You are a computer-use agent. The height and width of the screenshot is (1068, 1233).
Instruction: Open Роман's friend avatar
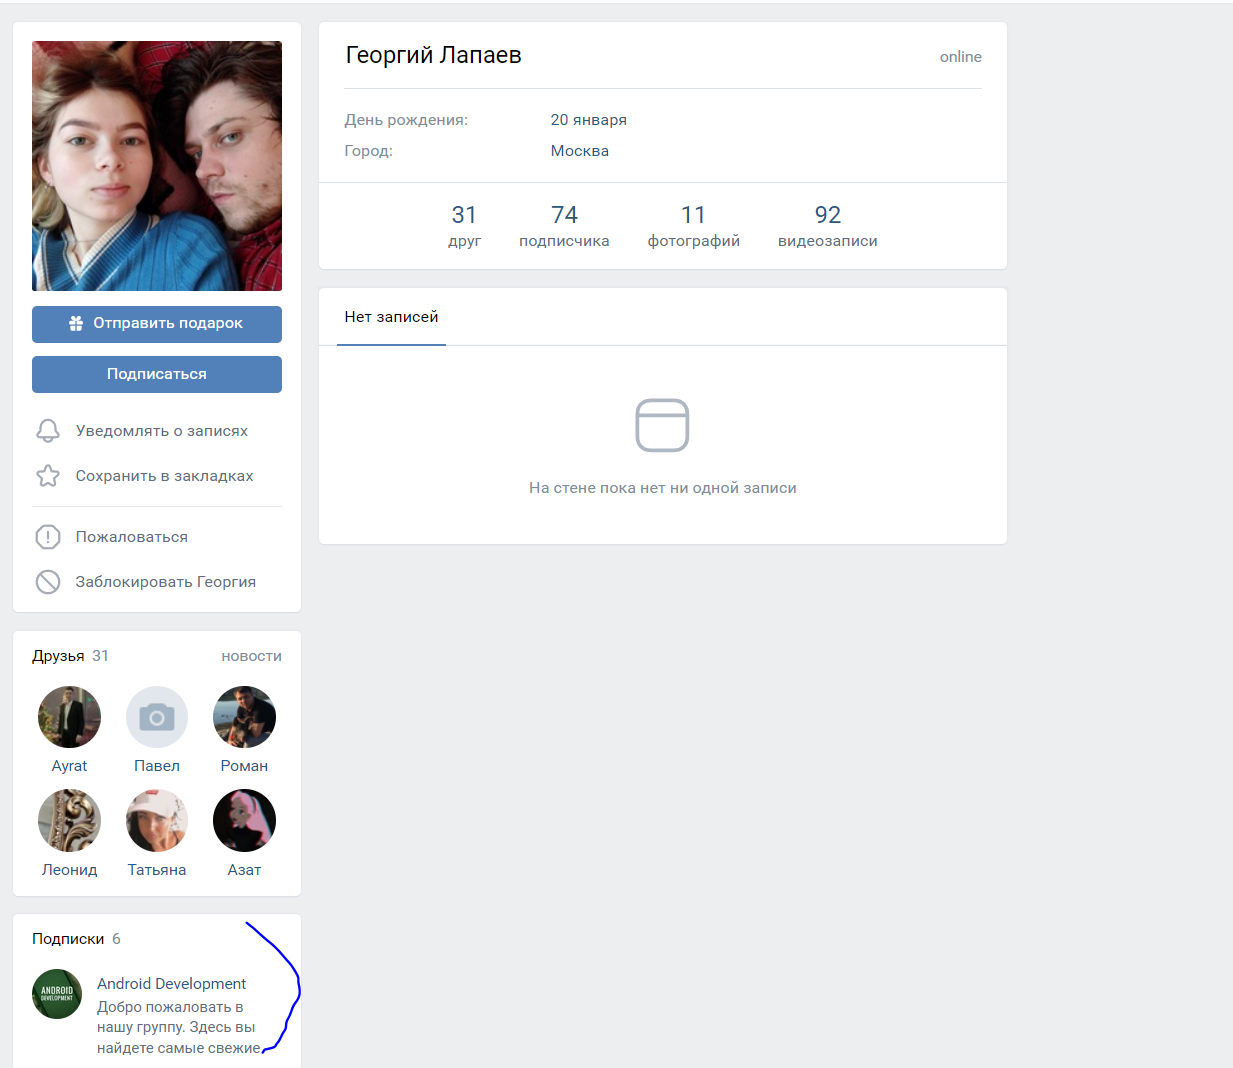244,717
